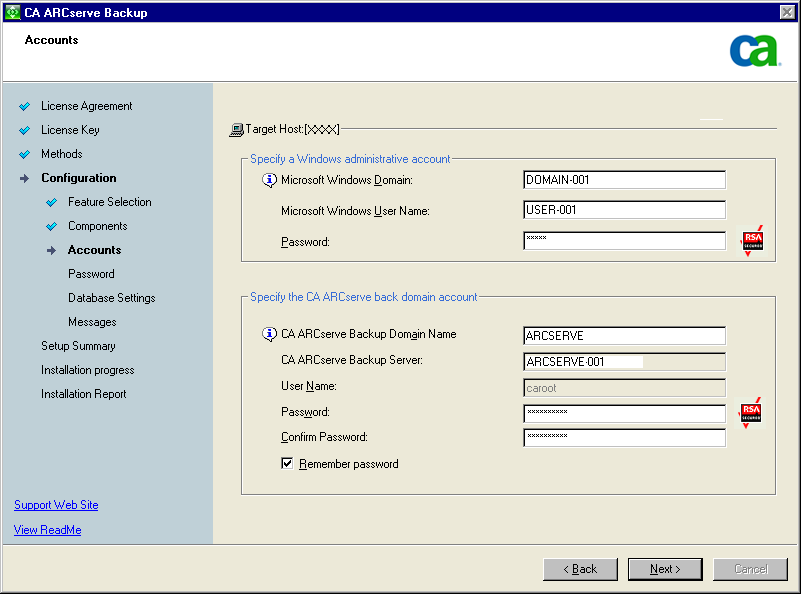
Task: Click the ARCserve title bar application icon
Action: pyautogui.click(x=12, y=12)
